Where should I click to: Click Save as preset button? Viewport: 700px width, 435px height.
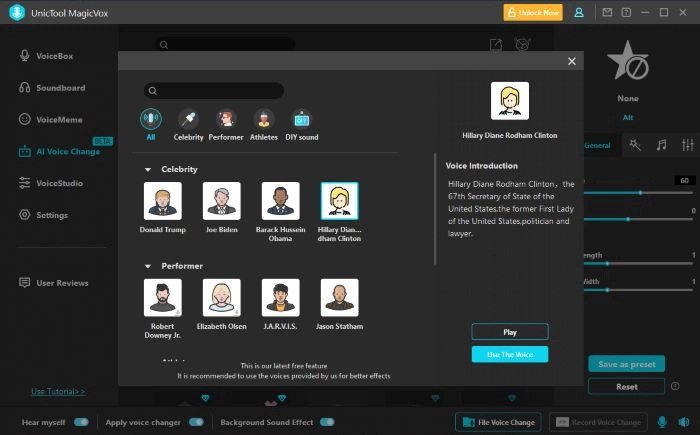pos(627,364)
